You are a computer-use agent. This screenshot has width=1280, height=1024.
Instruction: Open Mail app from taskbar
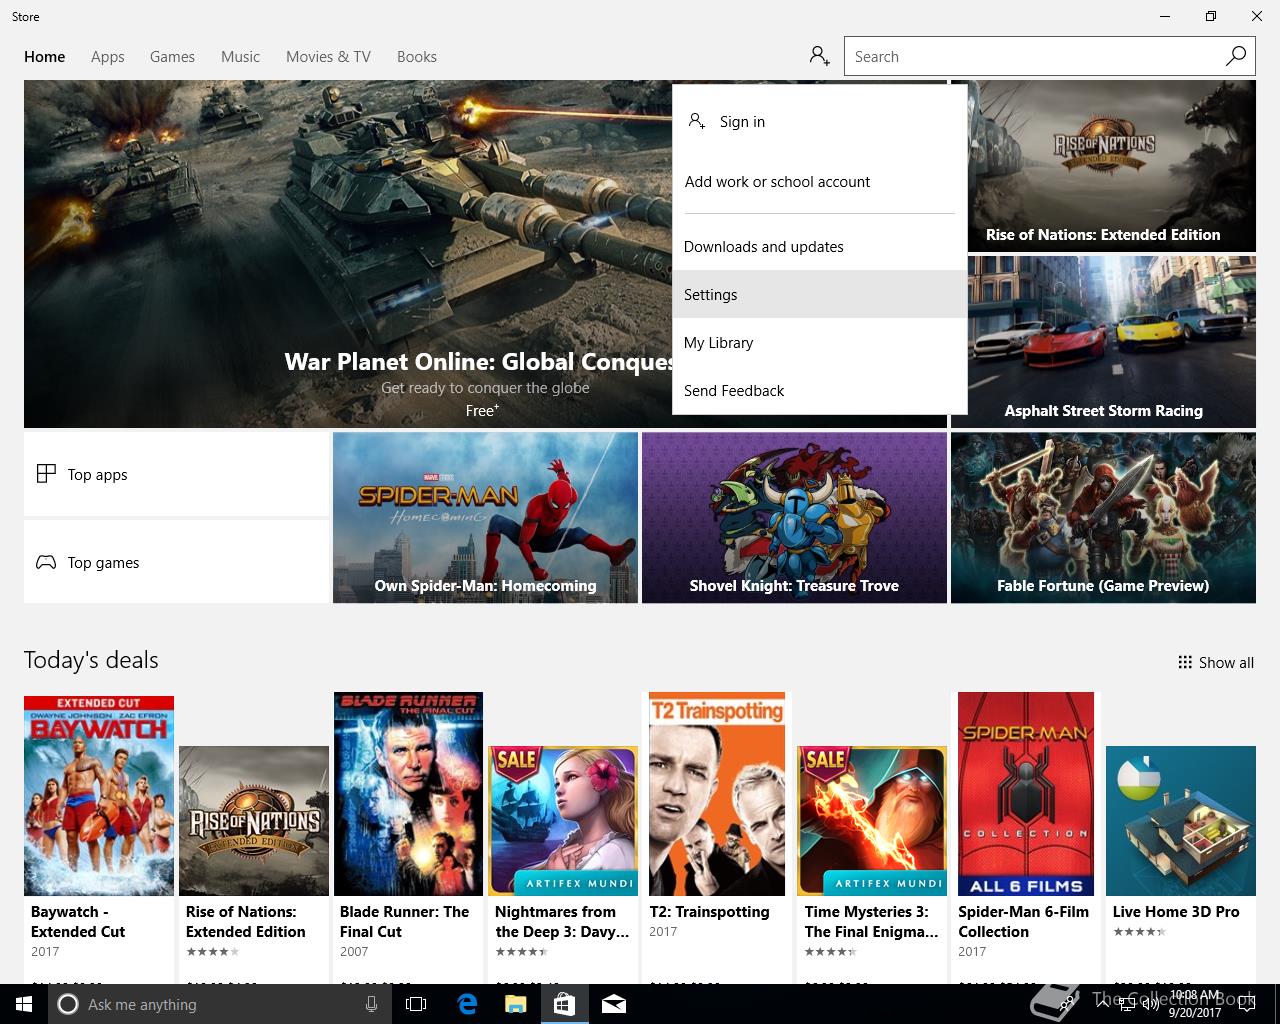(613, 1004)
